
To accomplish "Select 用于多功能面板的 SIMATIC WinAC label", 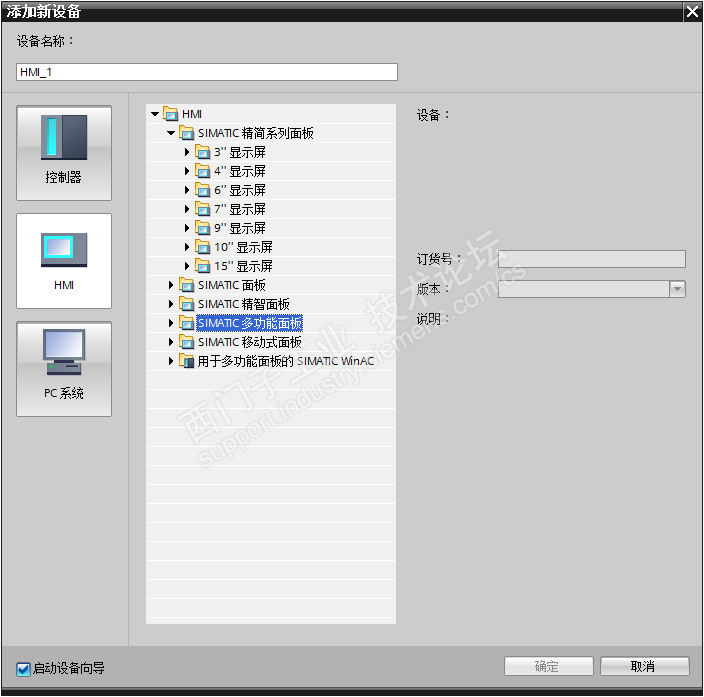I will (286, 361).
